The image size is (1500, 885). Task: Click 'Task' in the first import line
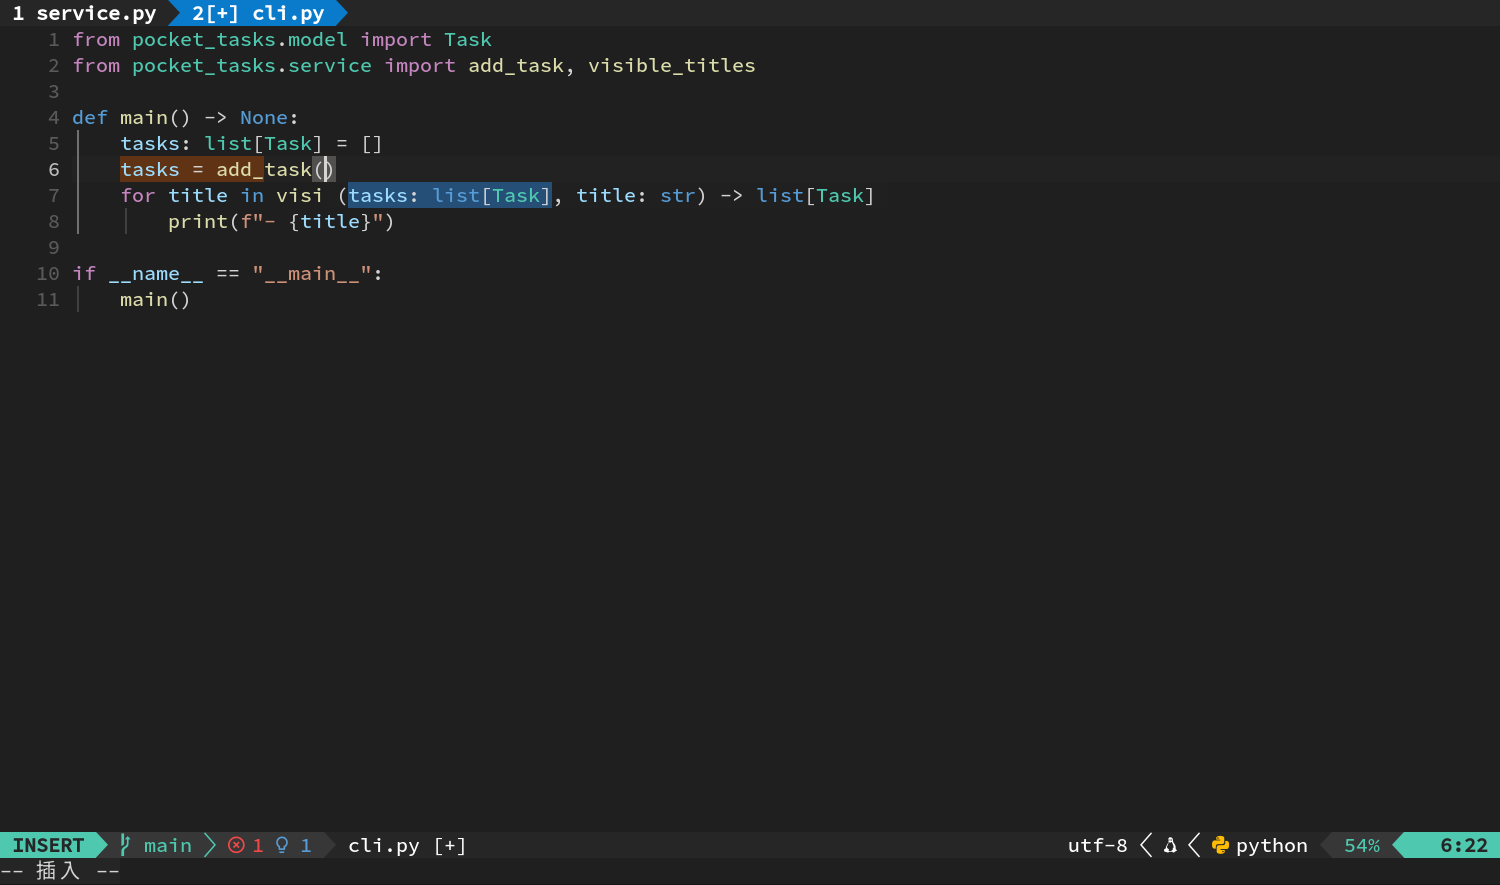click(x=468, y=40)
